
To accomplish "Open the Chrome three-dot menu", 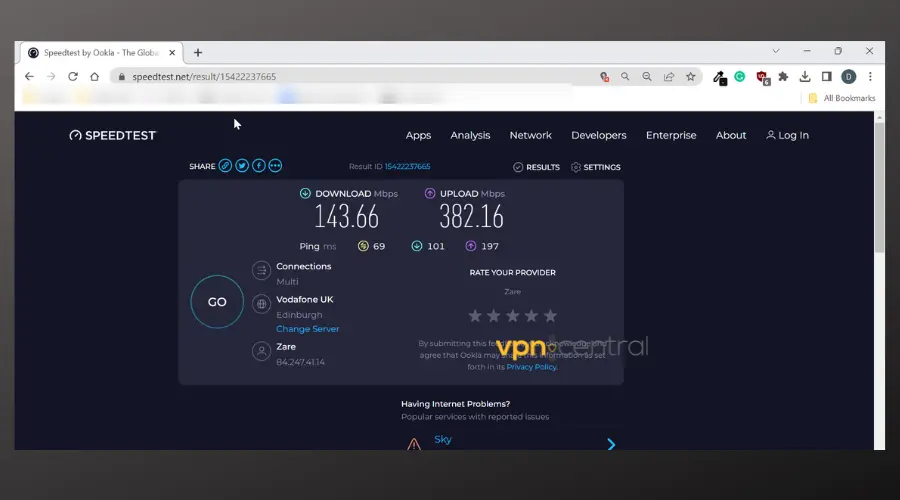I will pyautogui.click(x=870, y=76).
